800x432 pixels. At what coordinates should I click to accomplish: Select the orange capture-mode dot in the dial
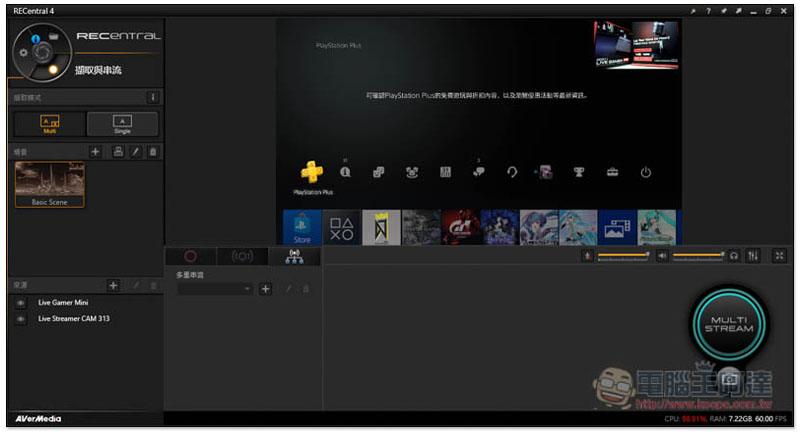point(53,69)
